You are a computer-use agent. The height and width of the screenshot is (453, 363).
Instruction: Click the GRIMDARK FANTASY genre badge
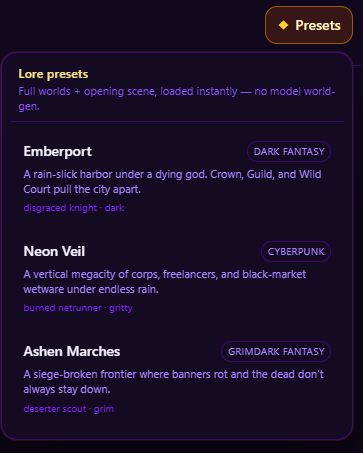[x=276, y=352]
